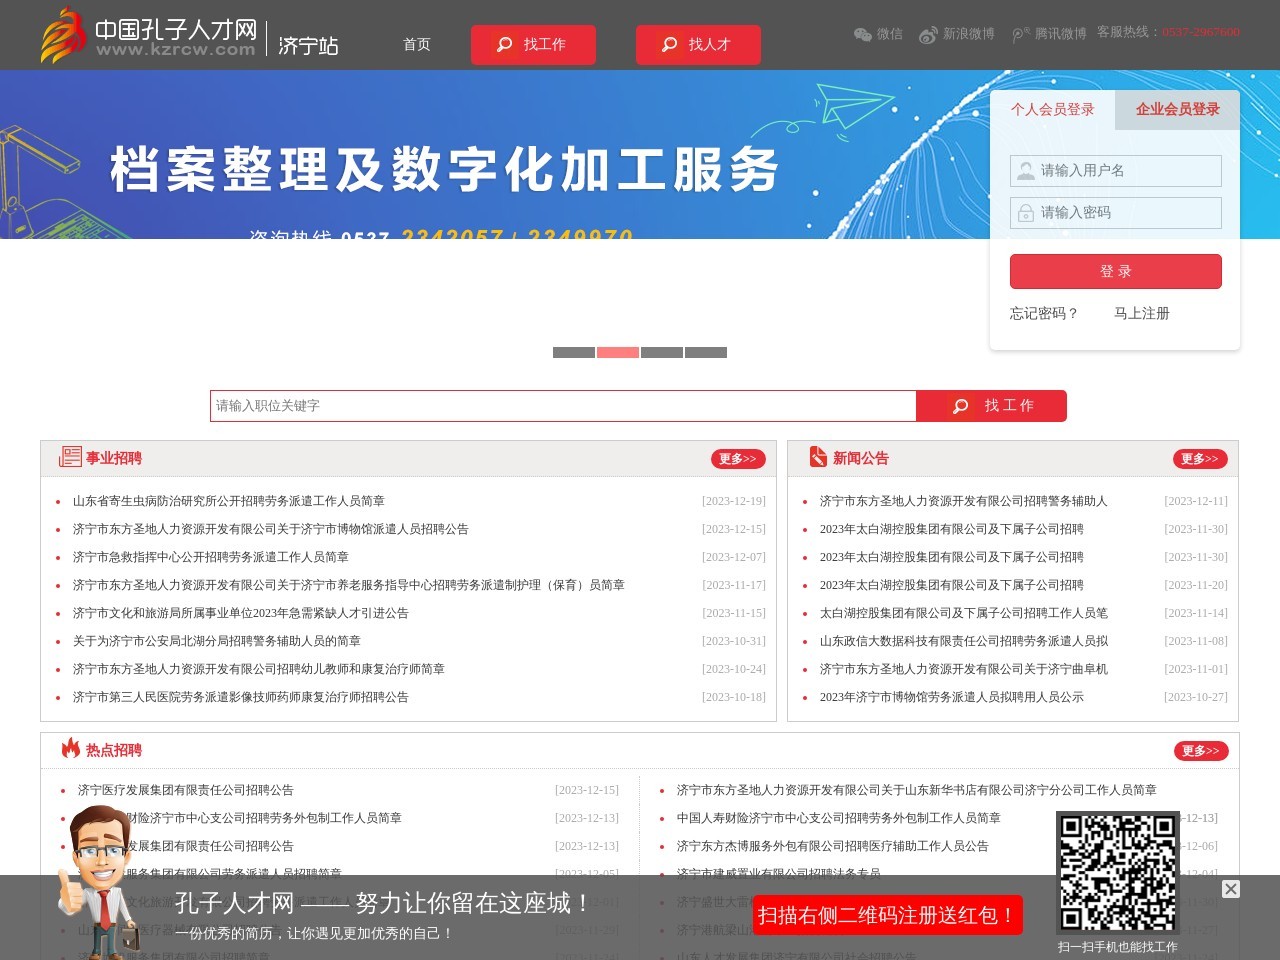Image resolution: width=1280 pixels, height=960 pixels.
Task: Click the document icon beside 事业招聘
Action: [69, 457]
